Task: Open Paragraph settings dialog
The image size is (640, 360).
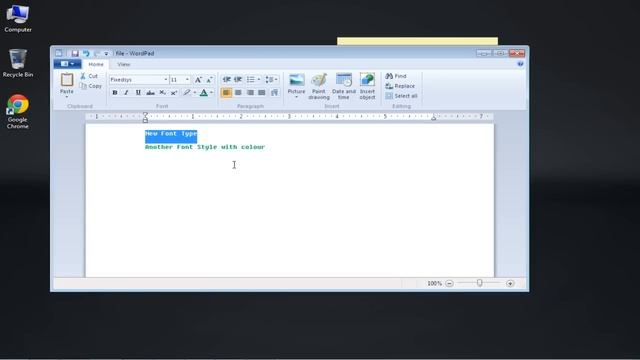Action: [x=274, y=93]
